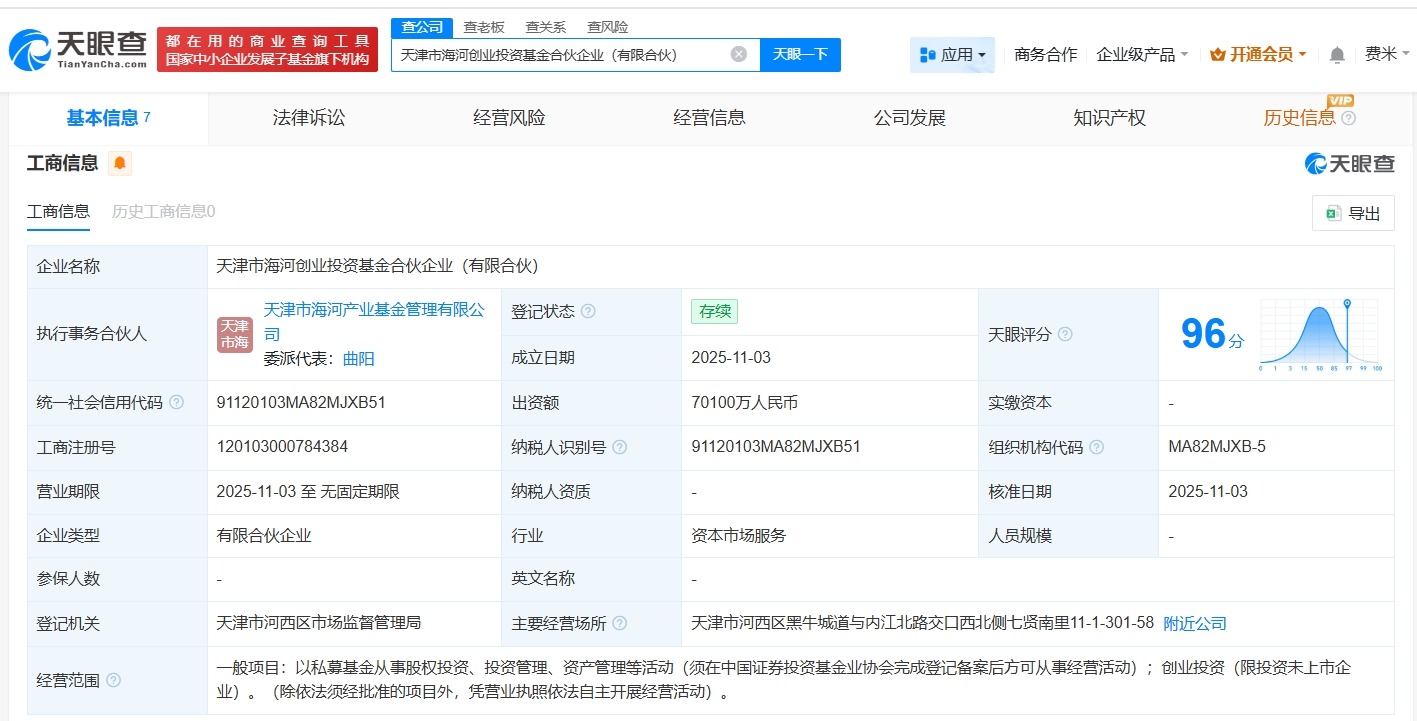
Task: Click the 天眼一下 search button
Action: [800, 54]
